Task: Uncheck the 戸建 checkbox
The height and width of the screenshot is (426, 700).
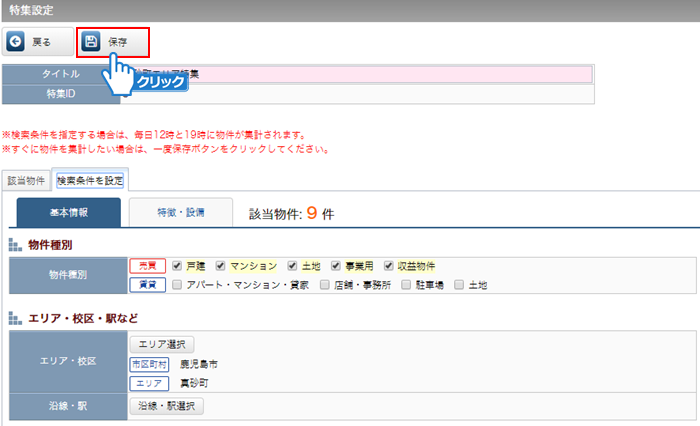Action: pos(176,266)
